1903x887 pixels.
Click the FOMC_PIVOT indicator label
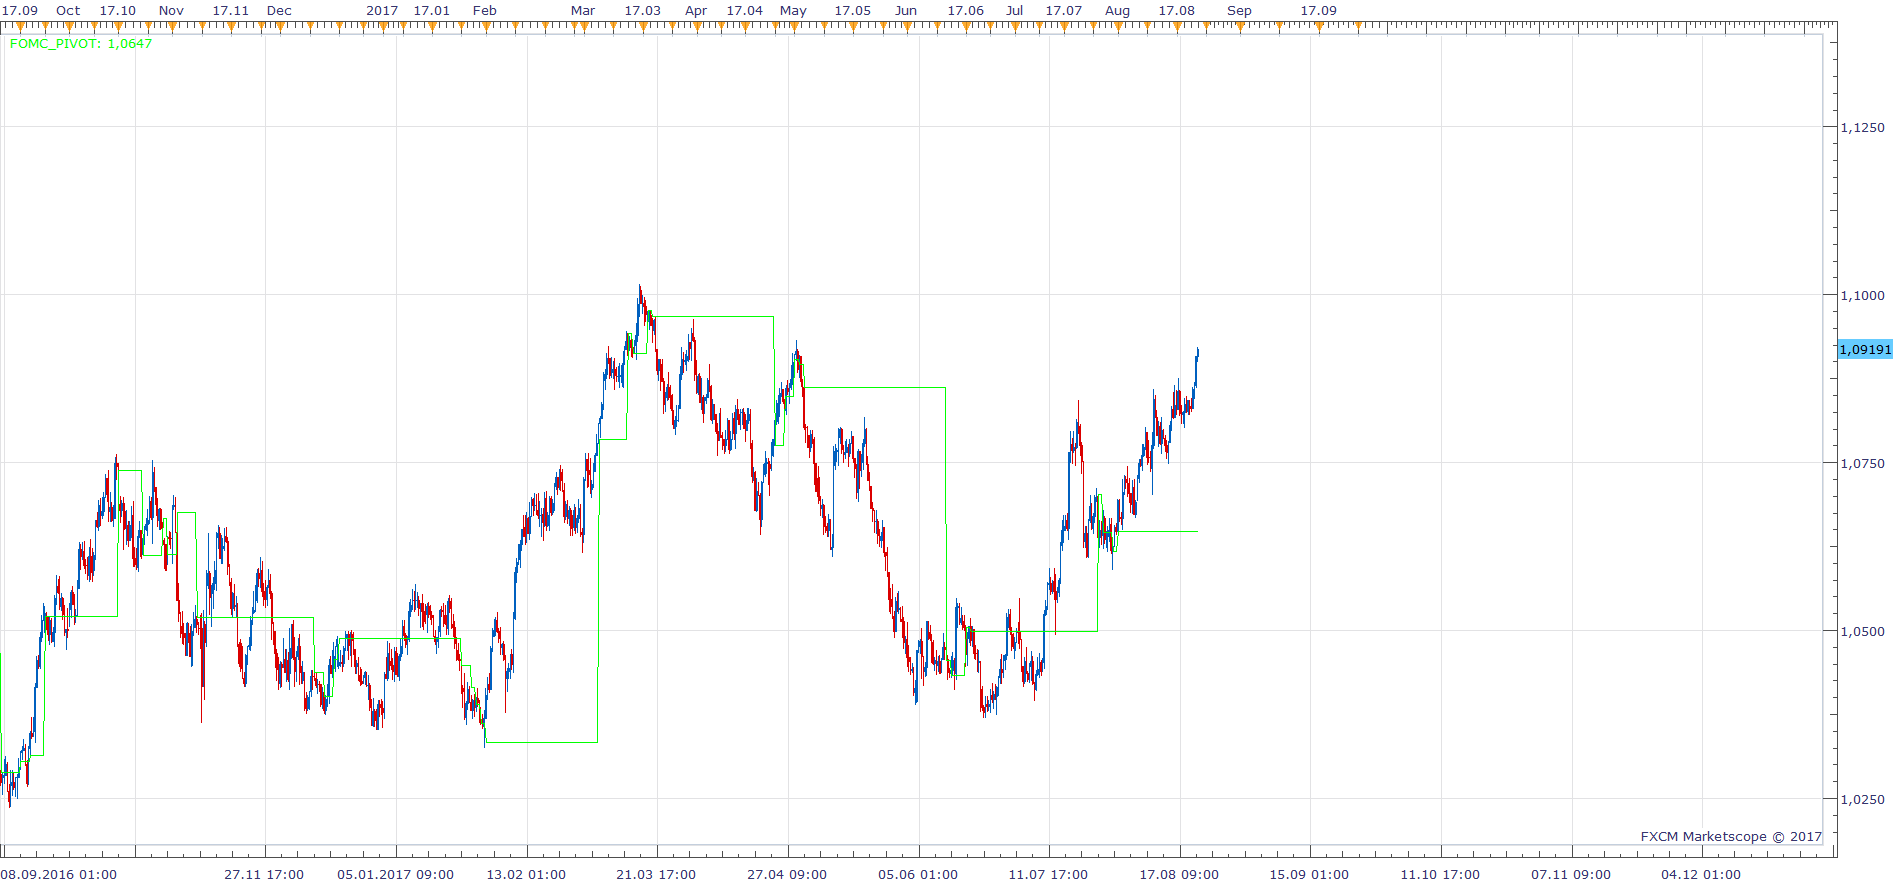[x=81, y=43]
